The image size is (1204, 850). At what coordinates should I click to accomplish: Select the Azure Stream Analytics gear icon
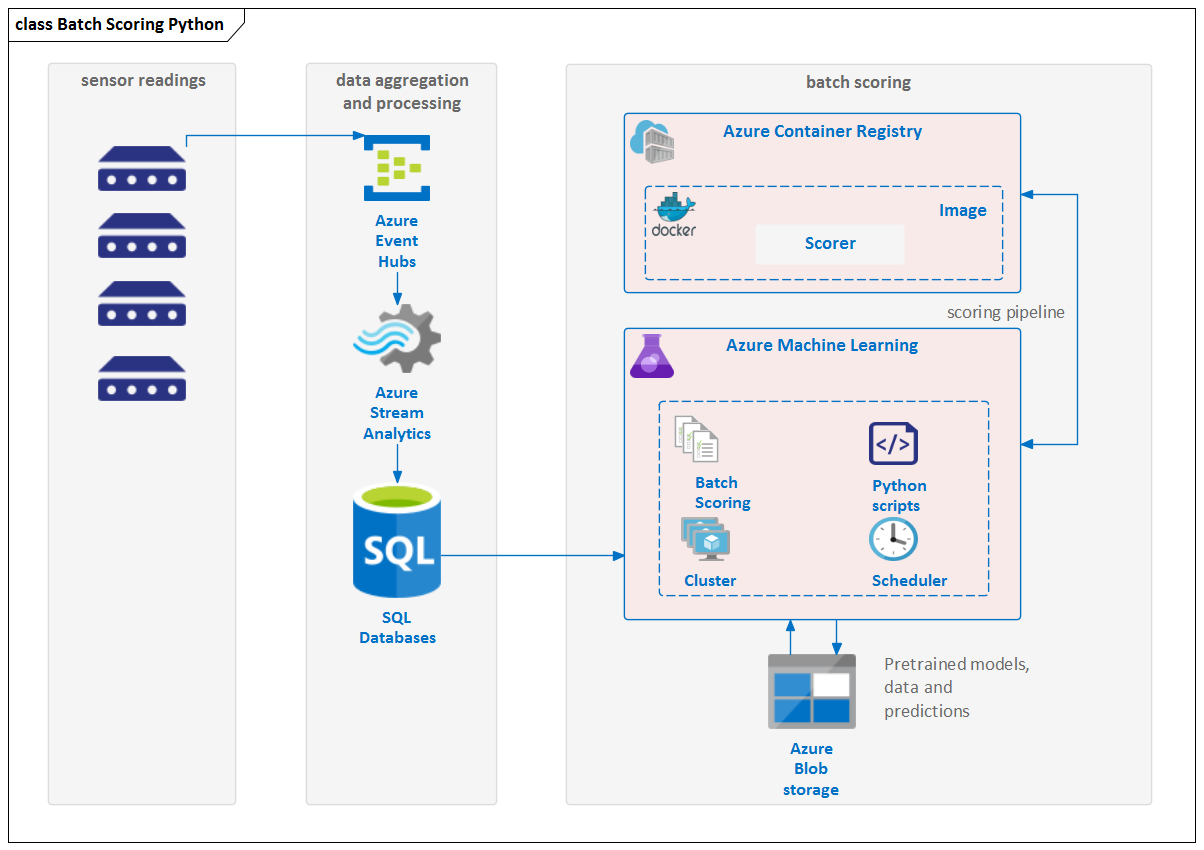397,338
